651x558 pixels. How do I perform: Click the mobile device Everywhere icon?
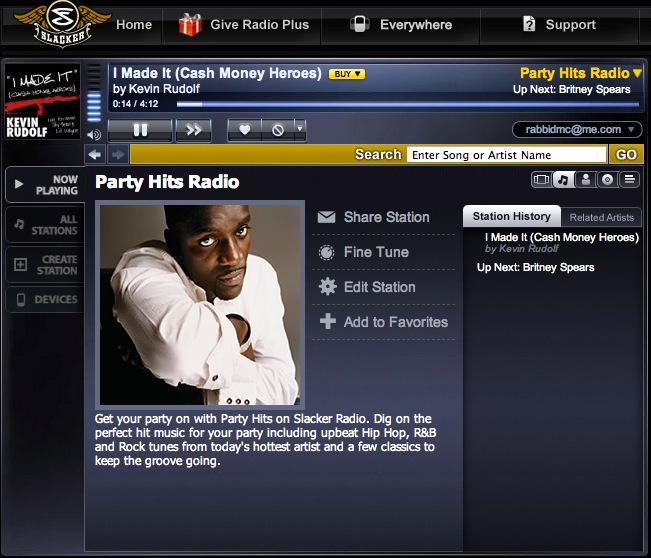coord(360,24)
